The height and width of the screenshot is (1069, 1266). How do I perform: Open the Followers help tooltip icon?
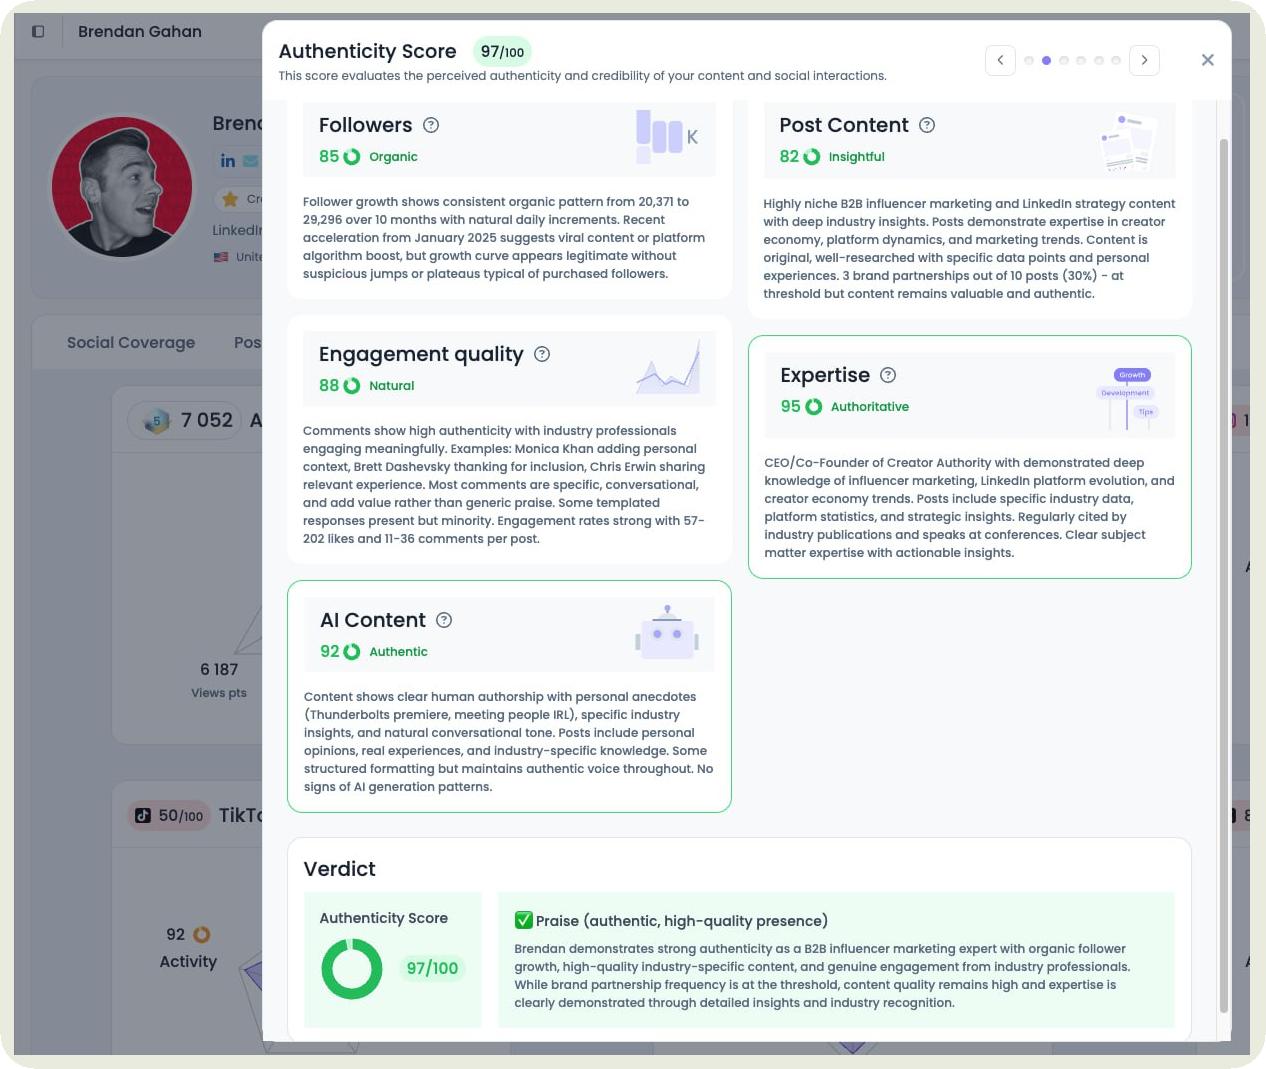pyautogui.click(x=431, y=125)
